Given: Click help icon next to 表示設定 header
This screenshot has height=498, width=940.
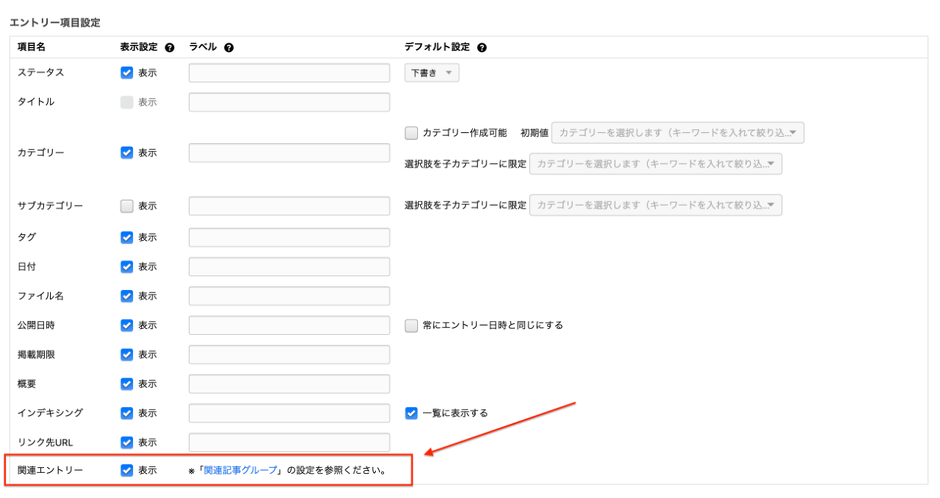Looking at the screenshot, I should point(169,48).
